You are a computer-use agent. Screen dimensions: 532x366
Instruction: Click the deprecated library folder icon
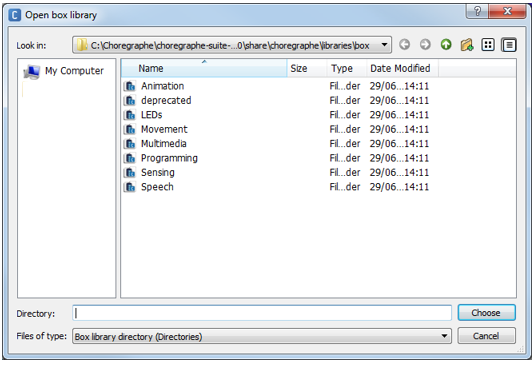click(x=130, y=100)
